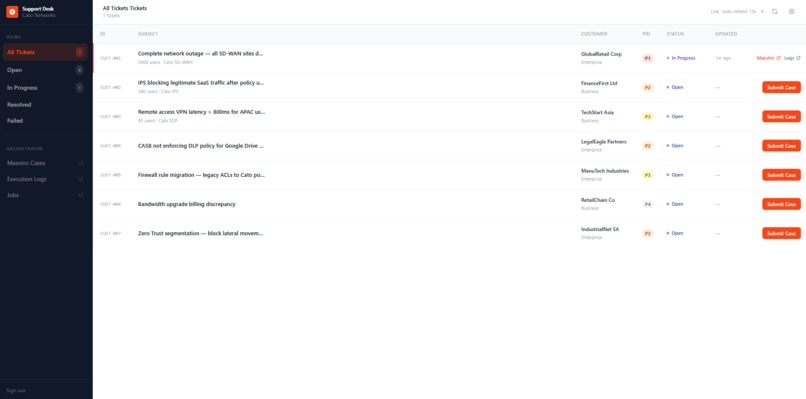
Task: Click customer name 'RetailChain Co'
Action: pyautogui.click(x=598, y=200)
